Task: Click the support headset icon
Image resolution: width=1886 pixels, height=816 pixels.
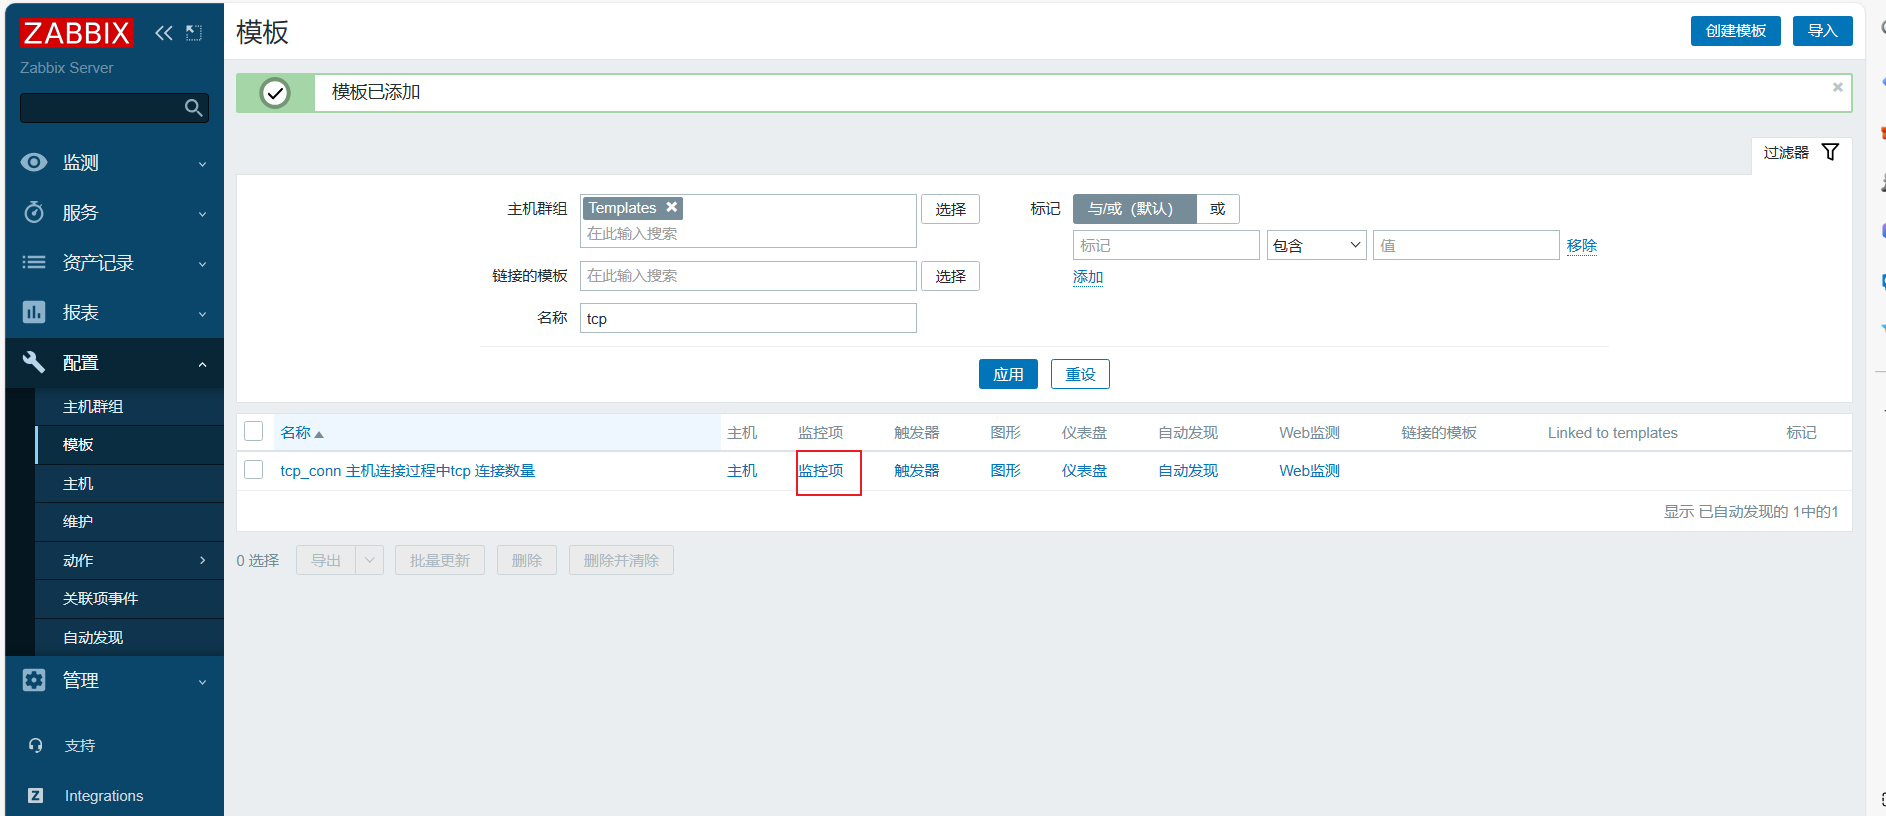Action: (x=36, y=745)
